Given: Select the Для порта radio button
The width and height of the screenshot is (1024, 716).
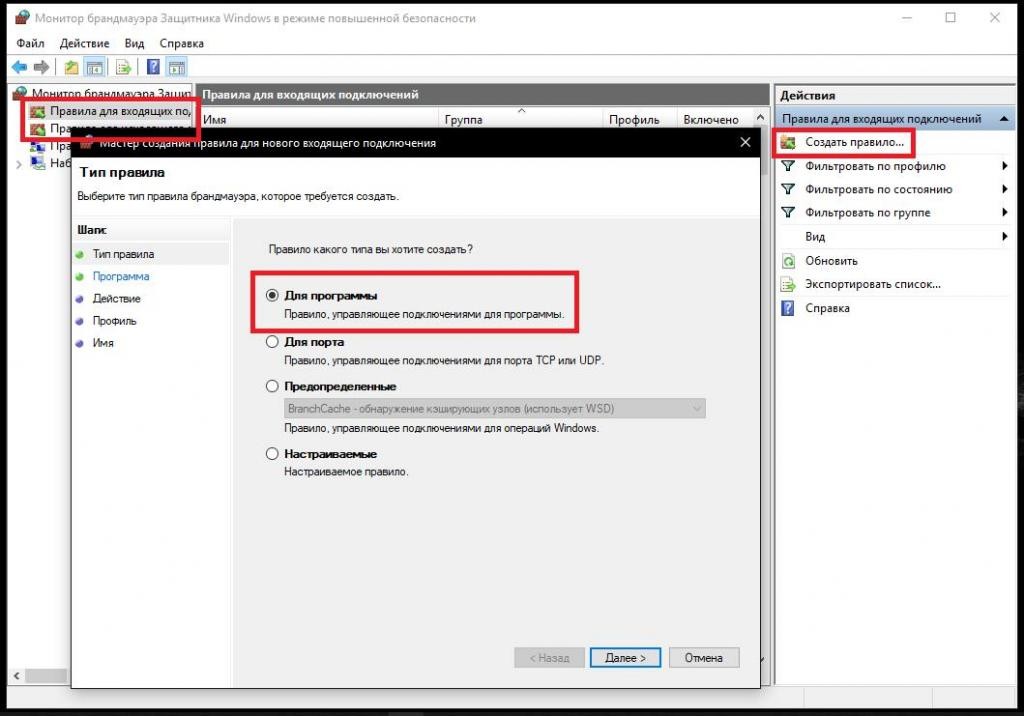Looking at the screenshot, I should [272, 341].
